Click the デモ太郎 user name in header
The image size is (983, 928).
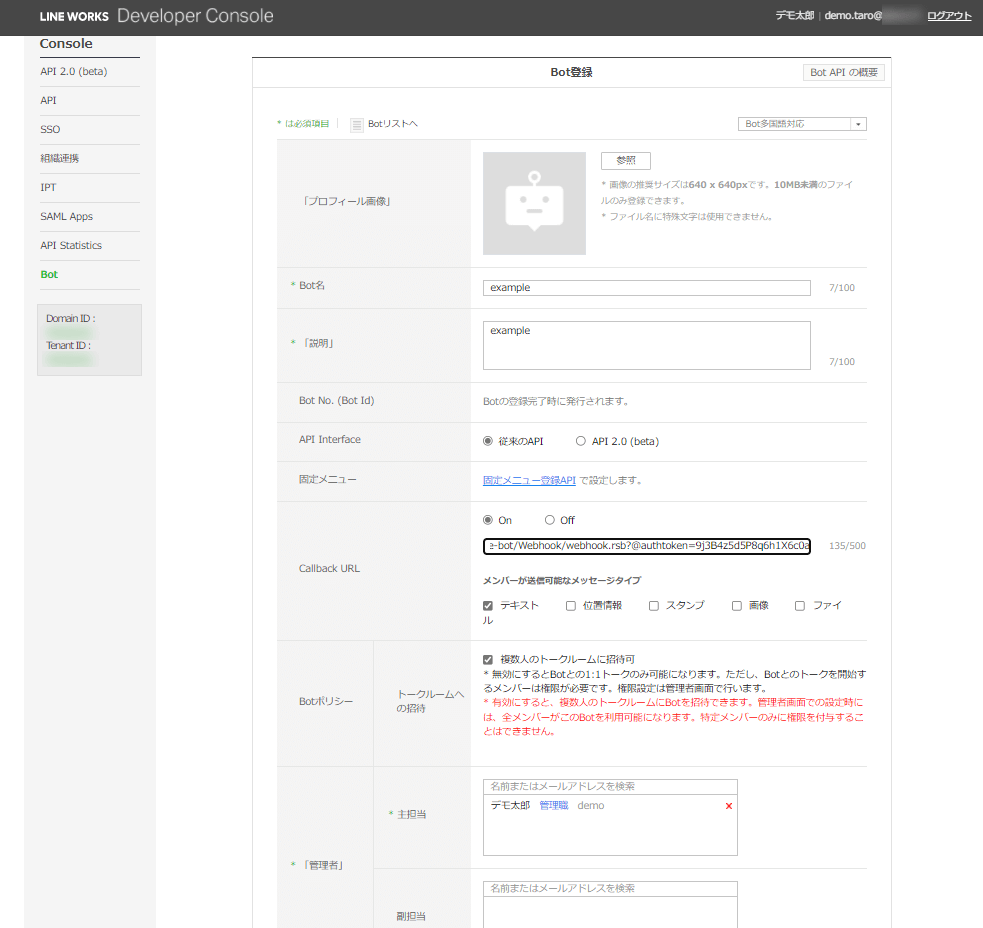tap(794, 16)
